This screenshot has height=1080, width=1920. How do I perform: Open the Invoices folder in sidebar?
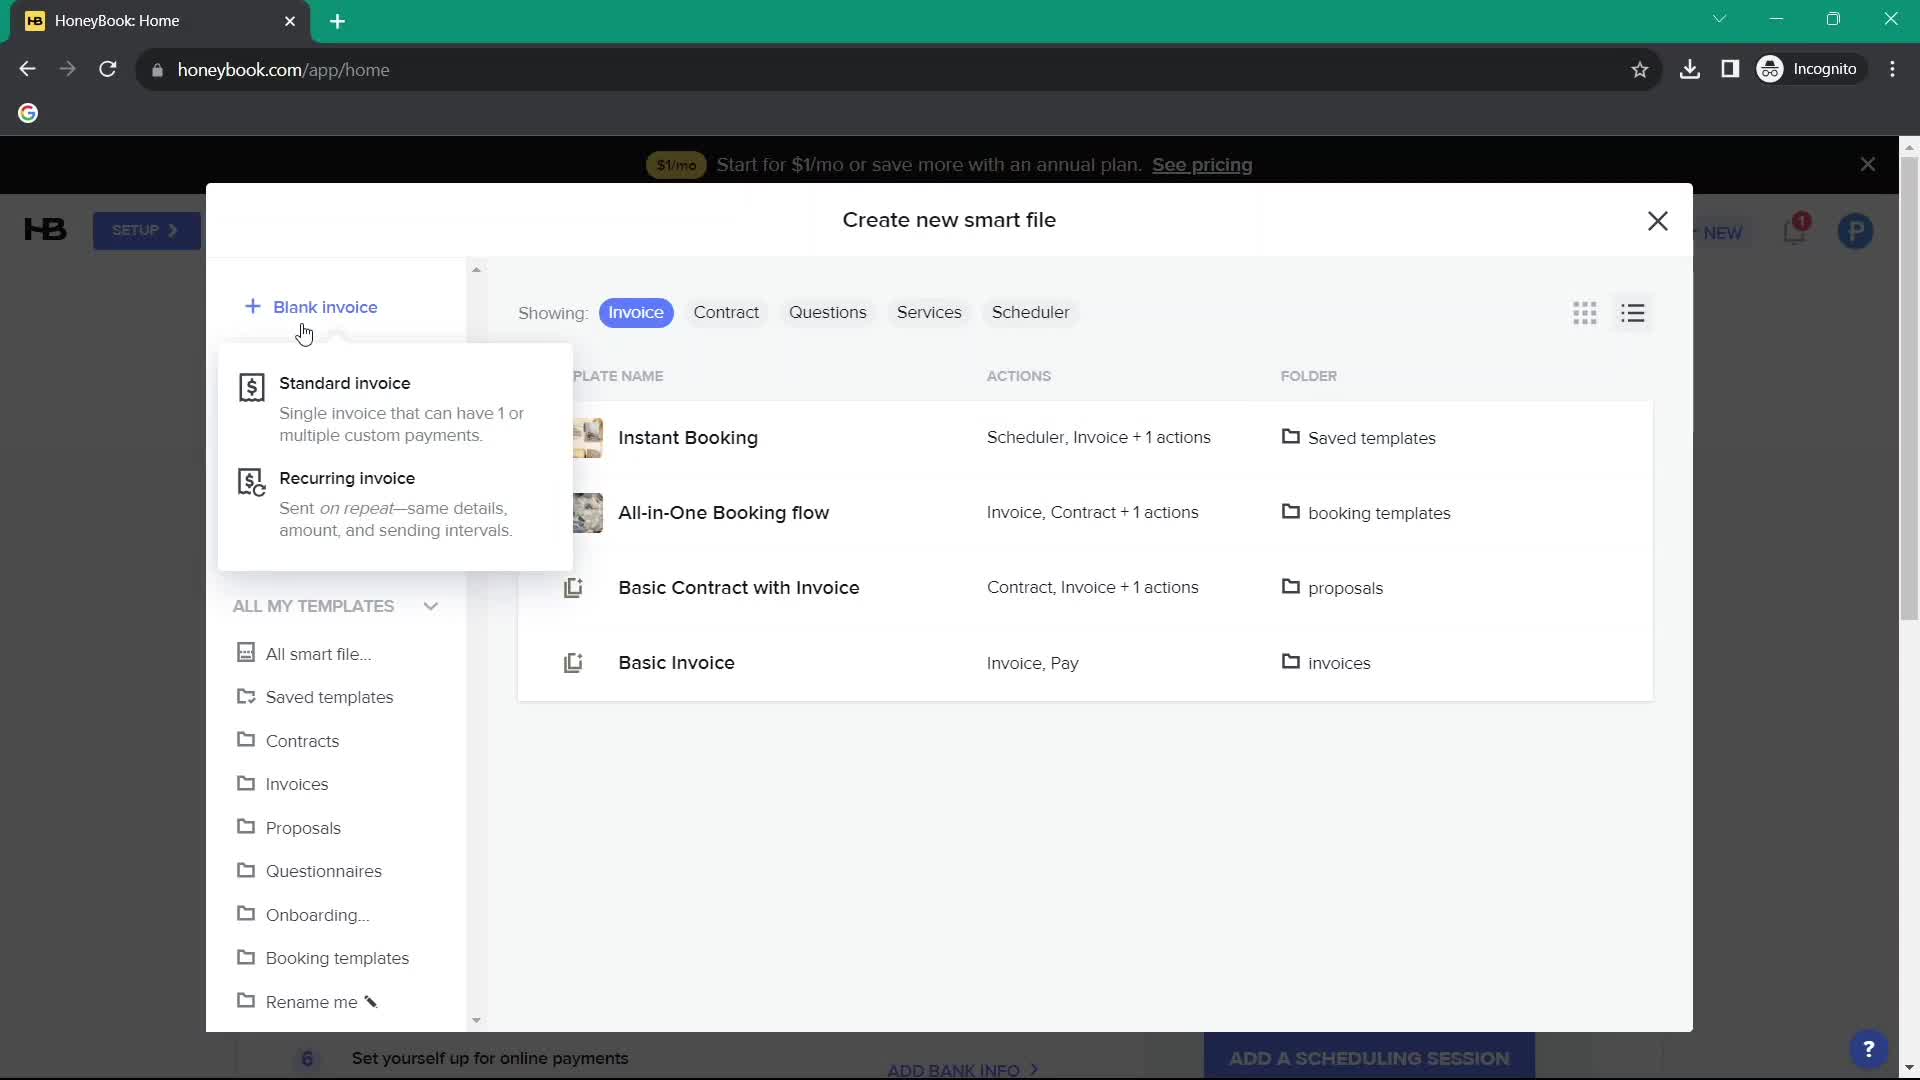click(x=297, y=785)
